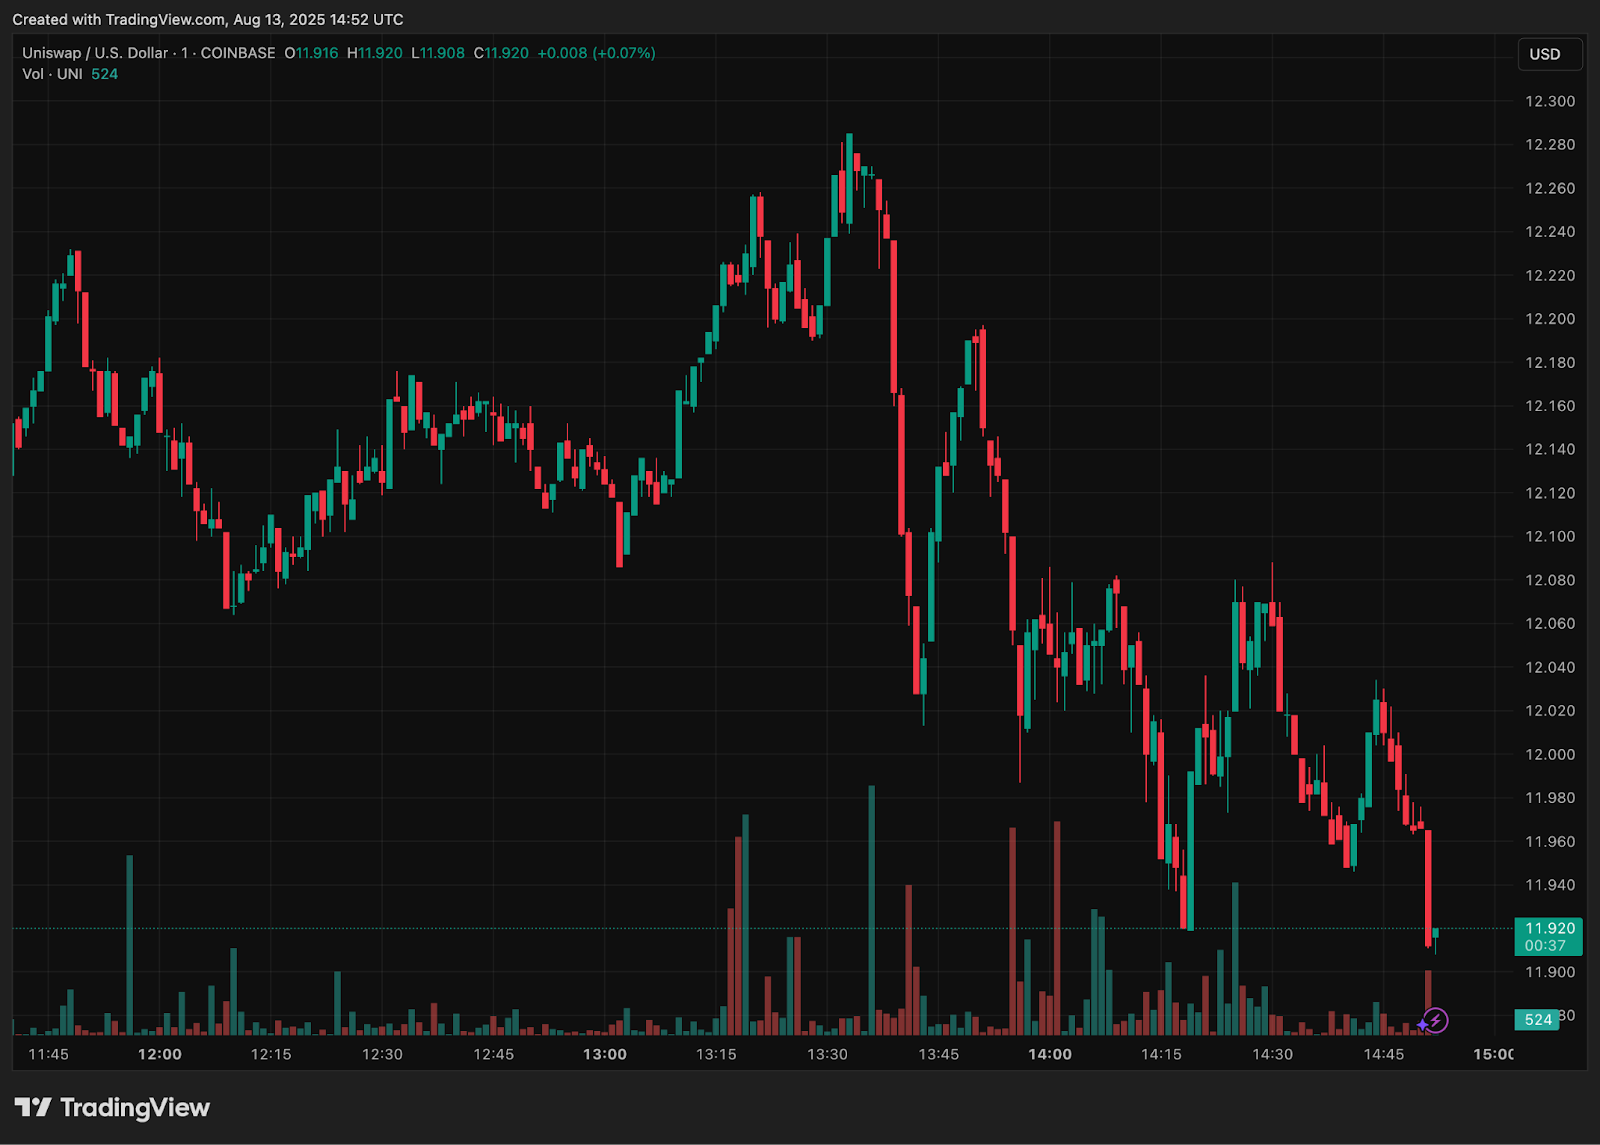Viewport: 1600px width, 1145px height.
Task: Click the Created with TradingView.com caption
Action: point(208,19)
